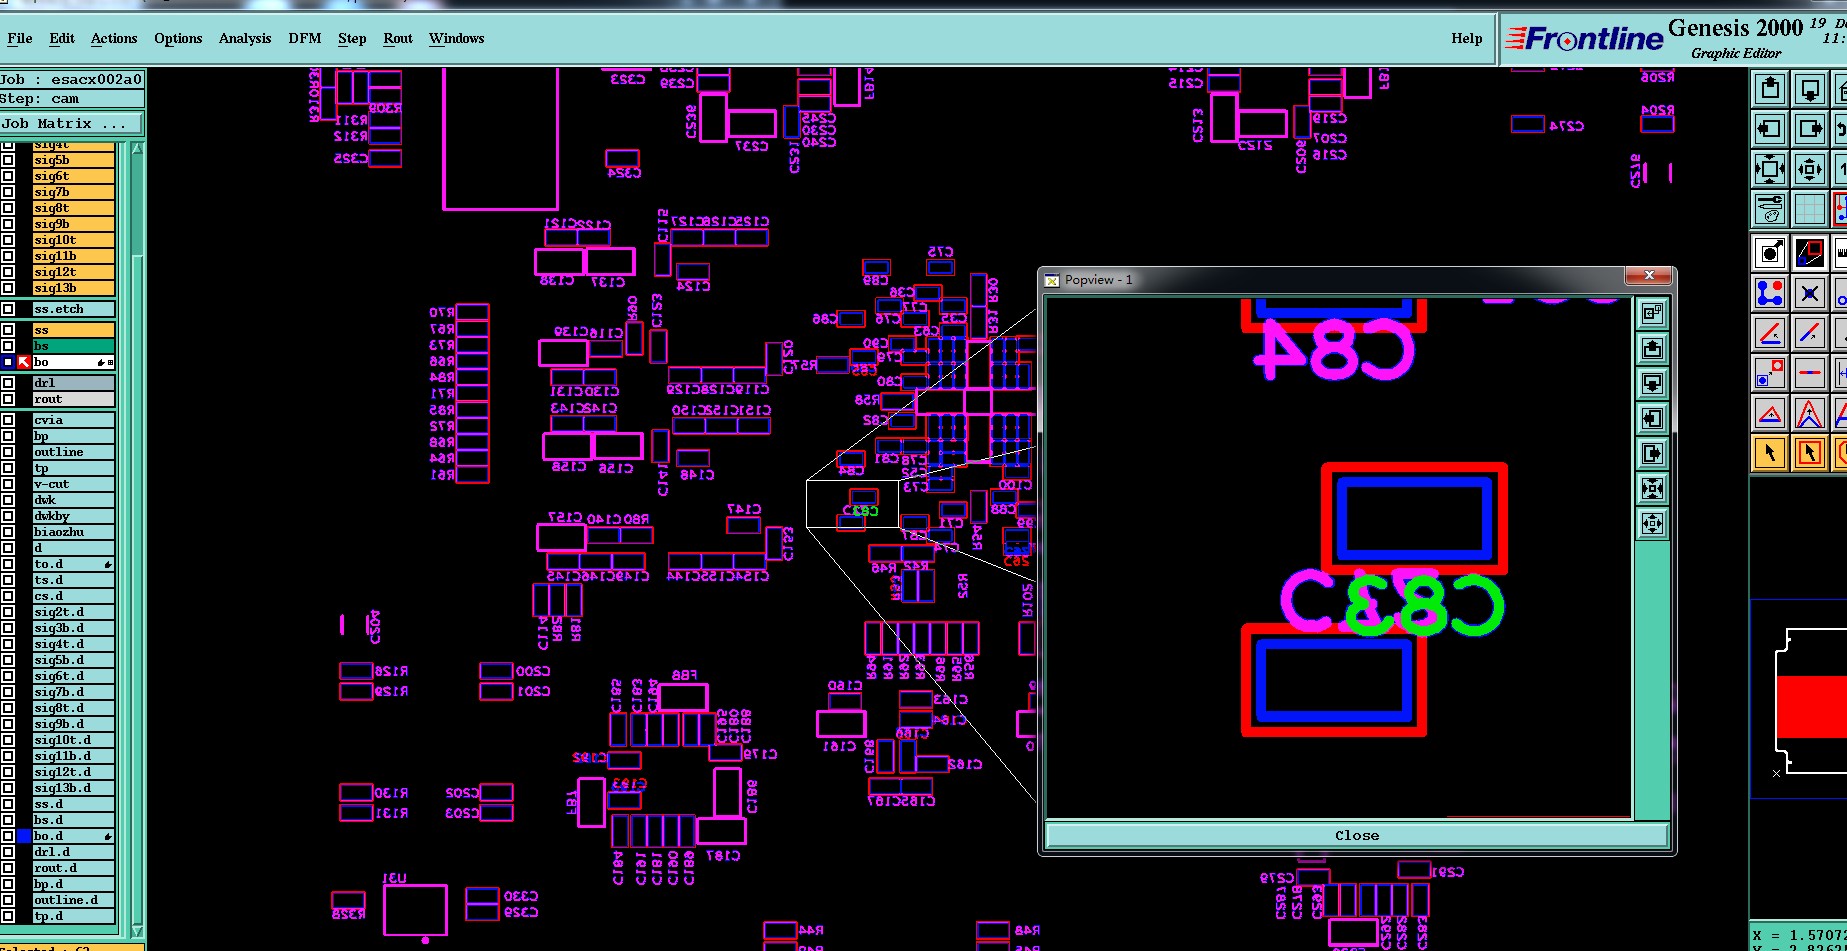This screenshot has width=1847, height=951.
Task: Click the horizontal red line break tool
Action: tap(1810, 373)
